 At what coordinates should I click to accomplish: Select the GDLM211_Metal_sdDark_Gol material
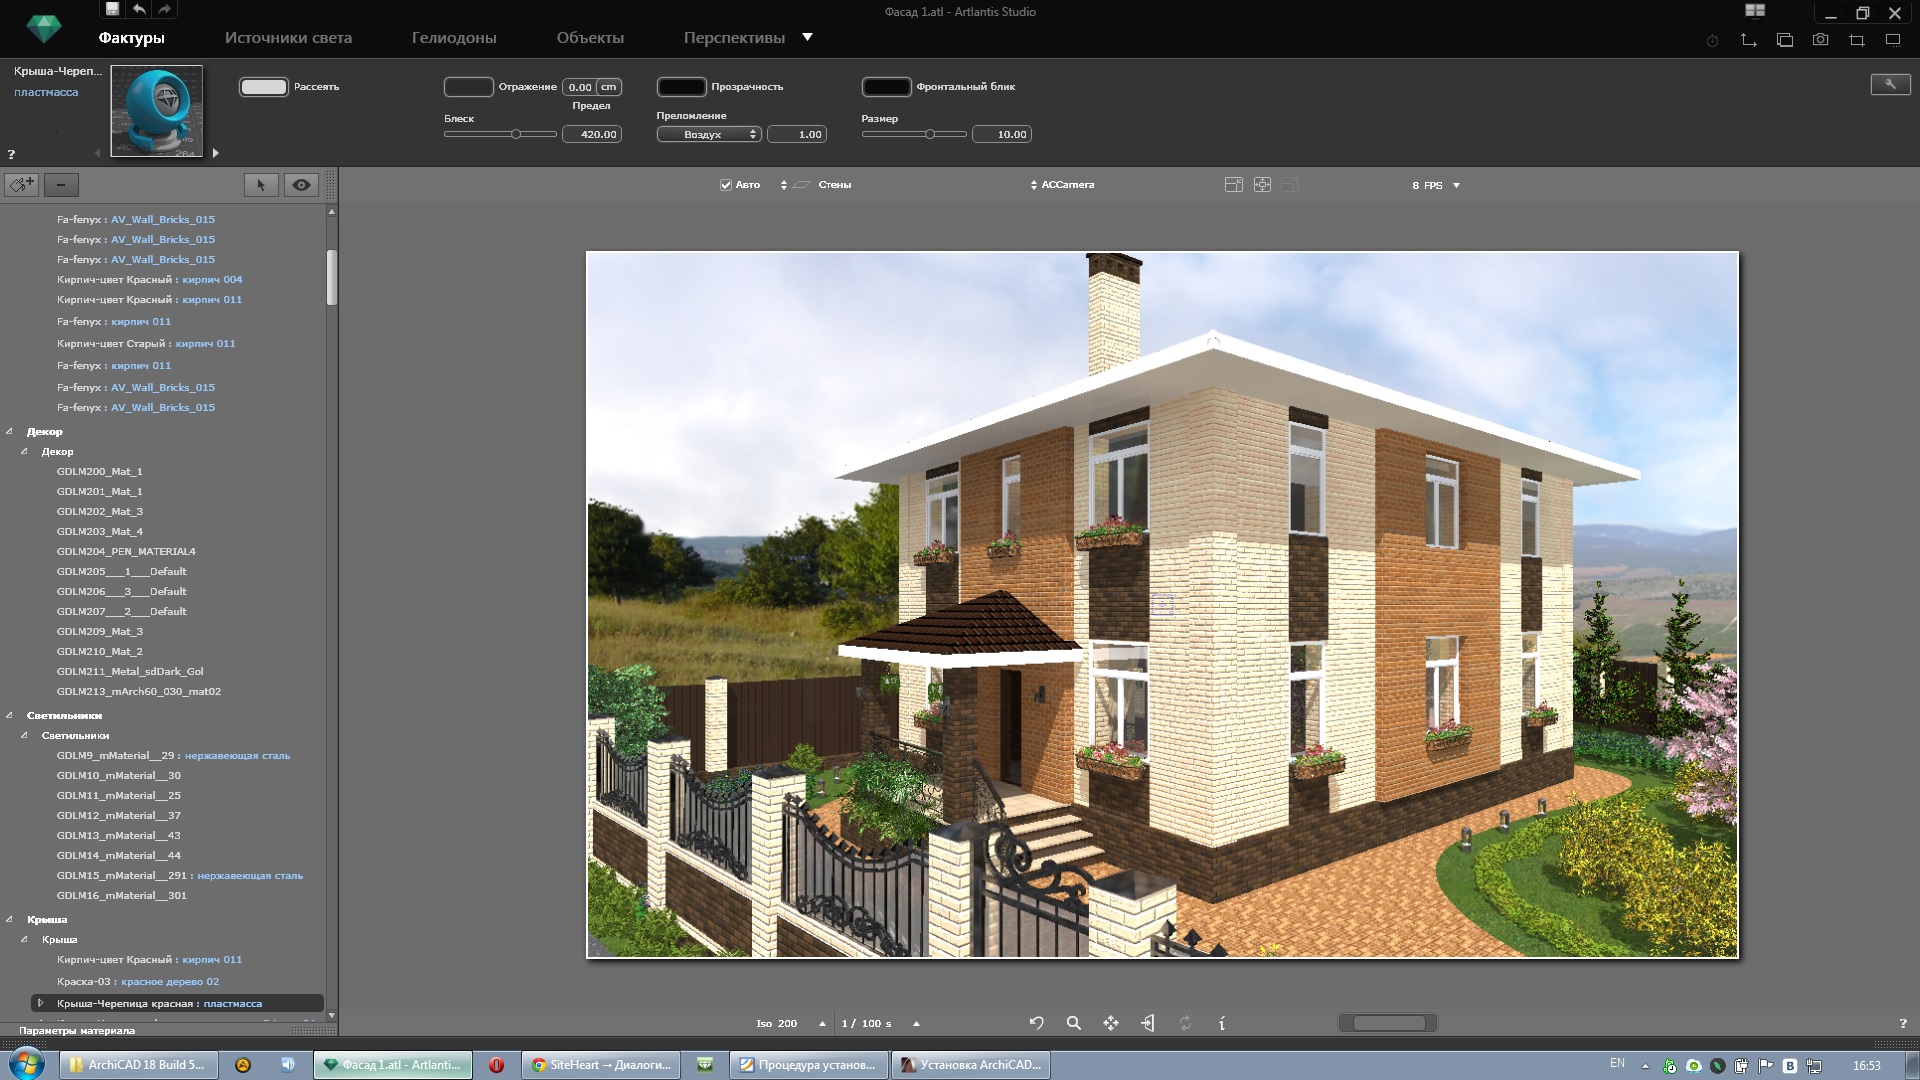130,672
